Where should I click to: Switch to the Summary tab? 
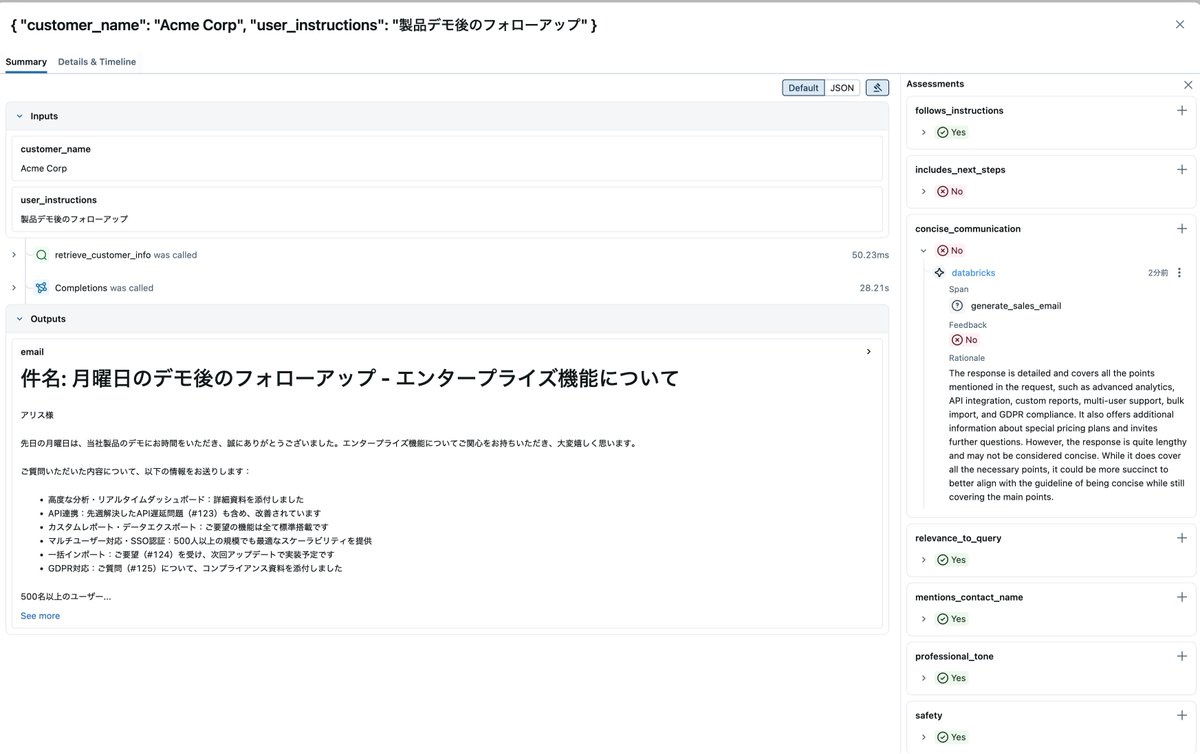tap(26, 62)
